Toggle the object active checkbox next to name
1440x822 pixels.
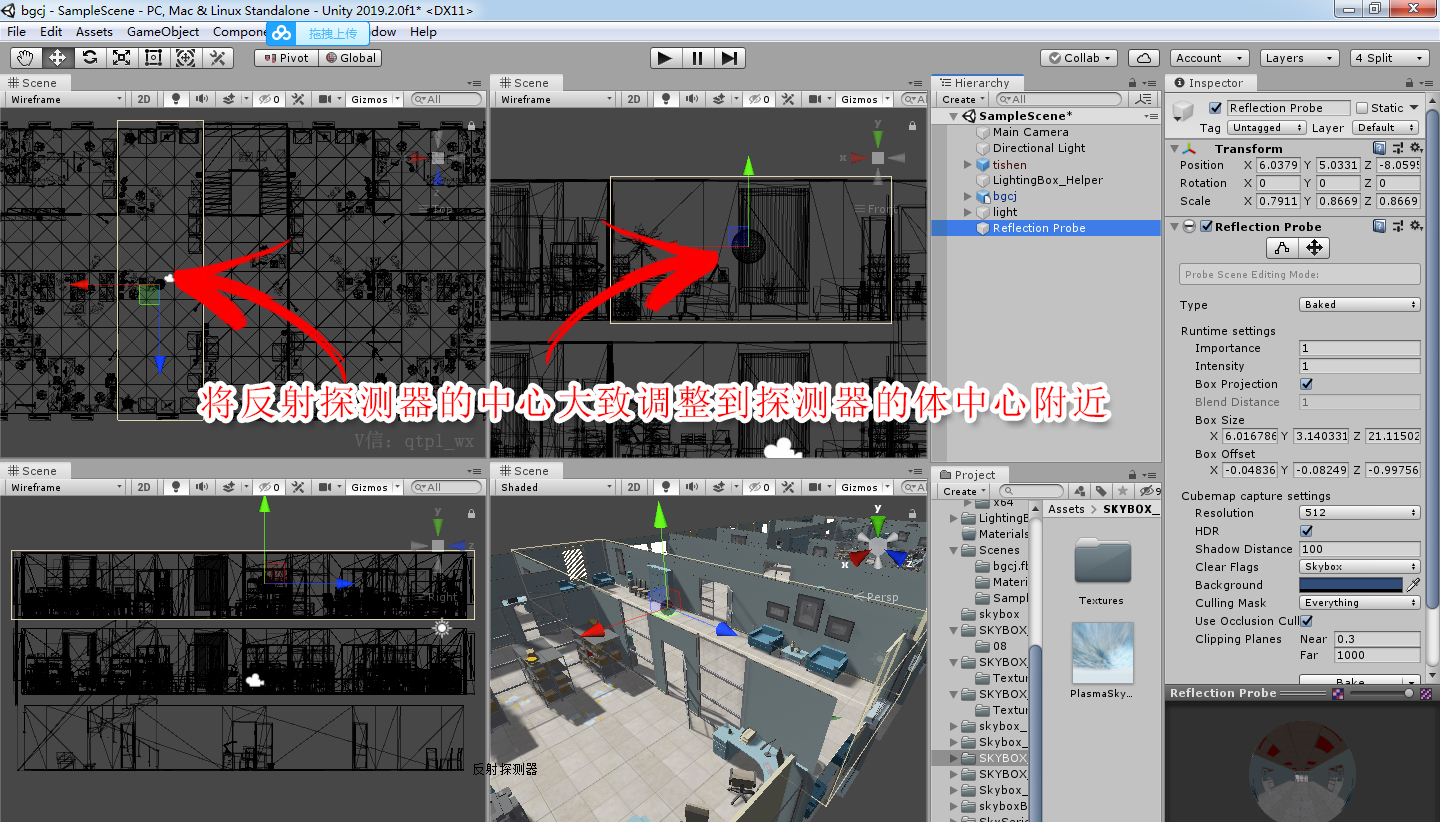pyautogui.click(x=1216, y=108)
